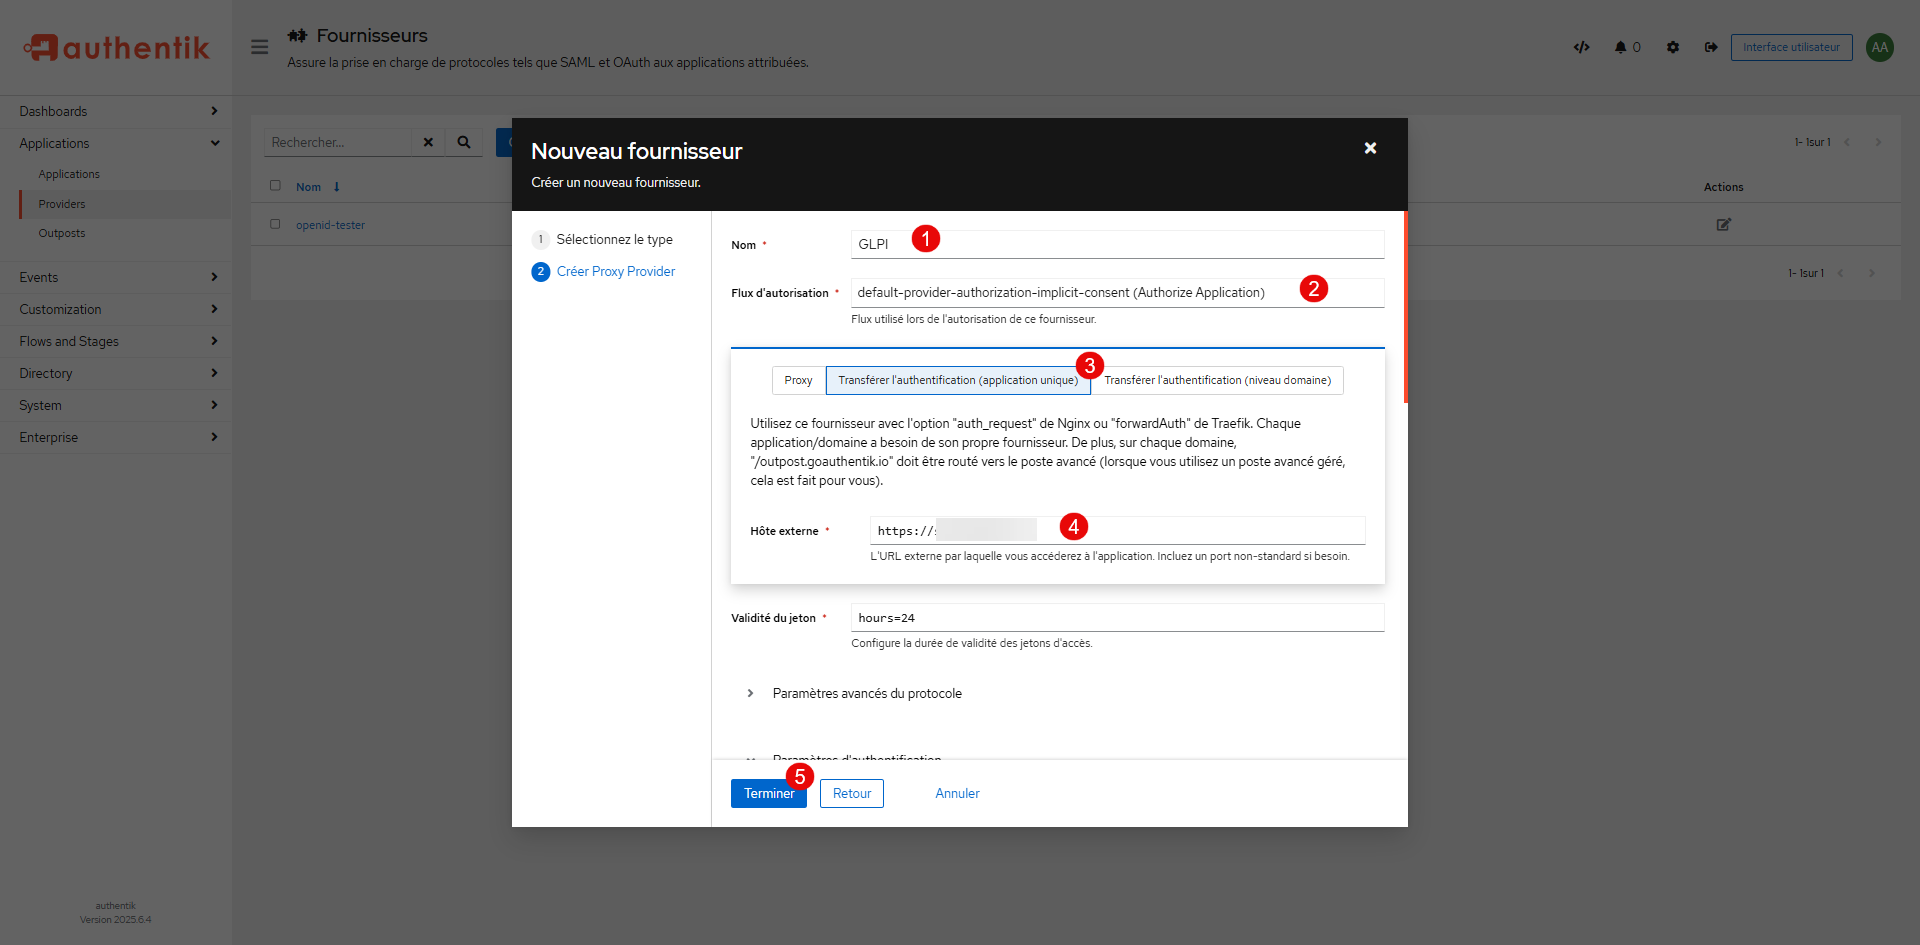This screenshot has height=945, width=1920.
Task: Click the Annuler link
Action: click(x=957, y=793)
